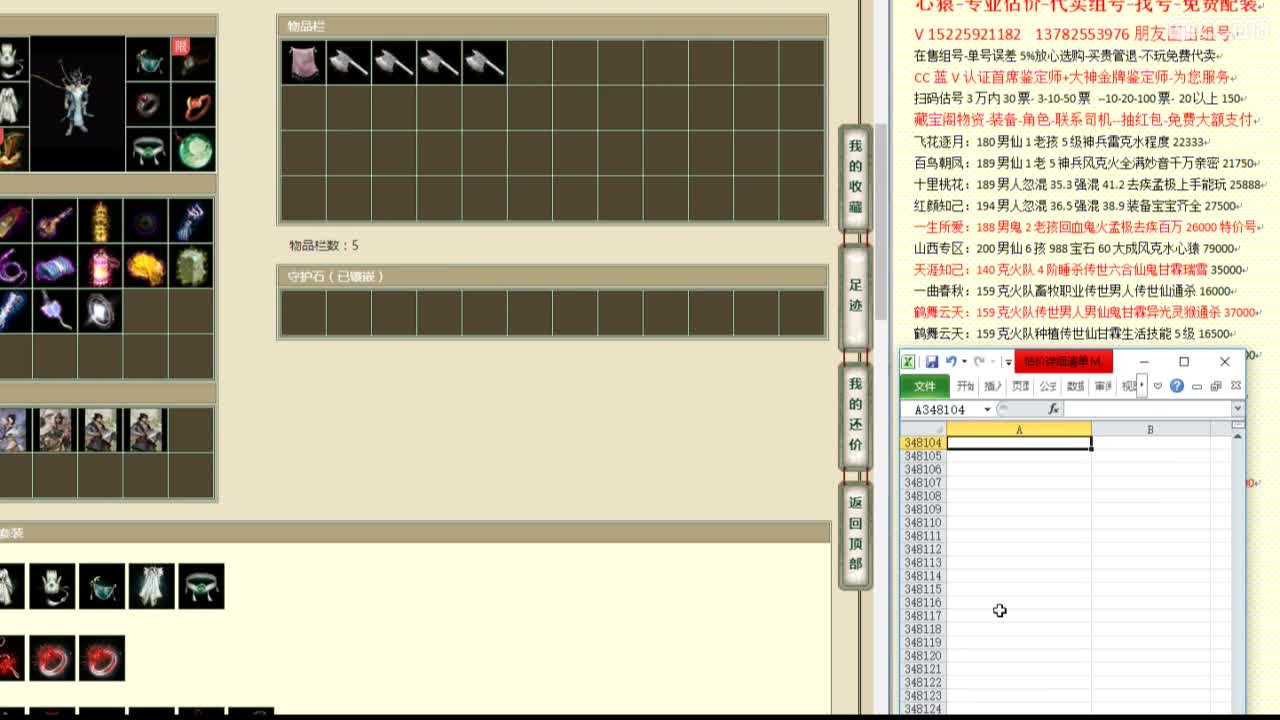Show more ribbon tabs with arrow button
The width and height of the screenshot is (1280, 720).
coord(1142,386)
